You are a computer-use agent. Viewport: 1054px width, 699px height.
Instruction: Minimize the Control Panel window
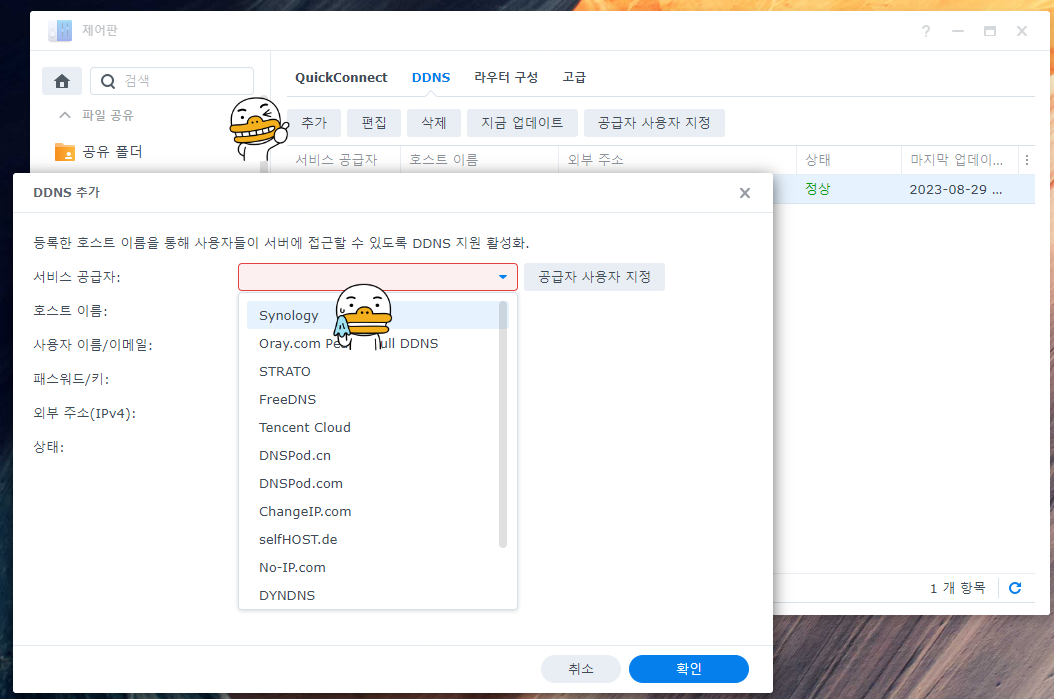pyautogui.click(x=958, y=31)
